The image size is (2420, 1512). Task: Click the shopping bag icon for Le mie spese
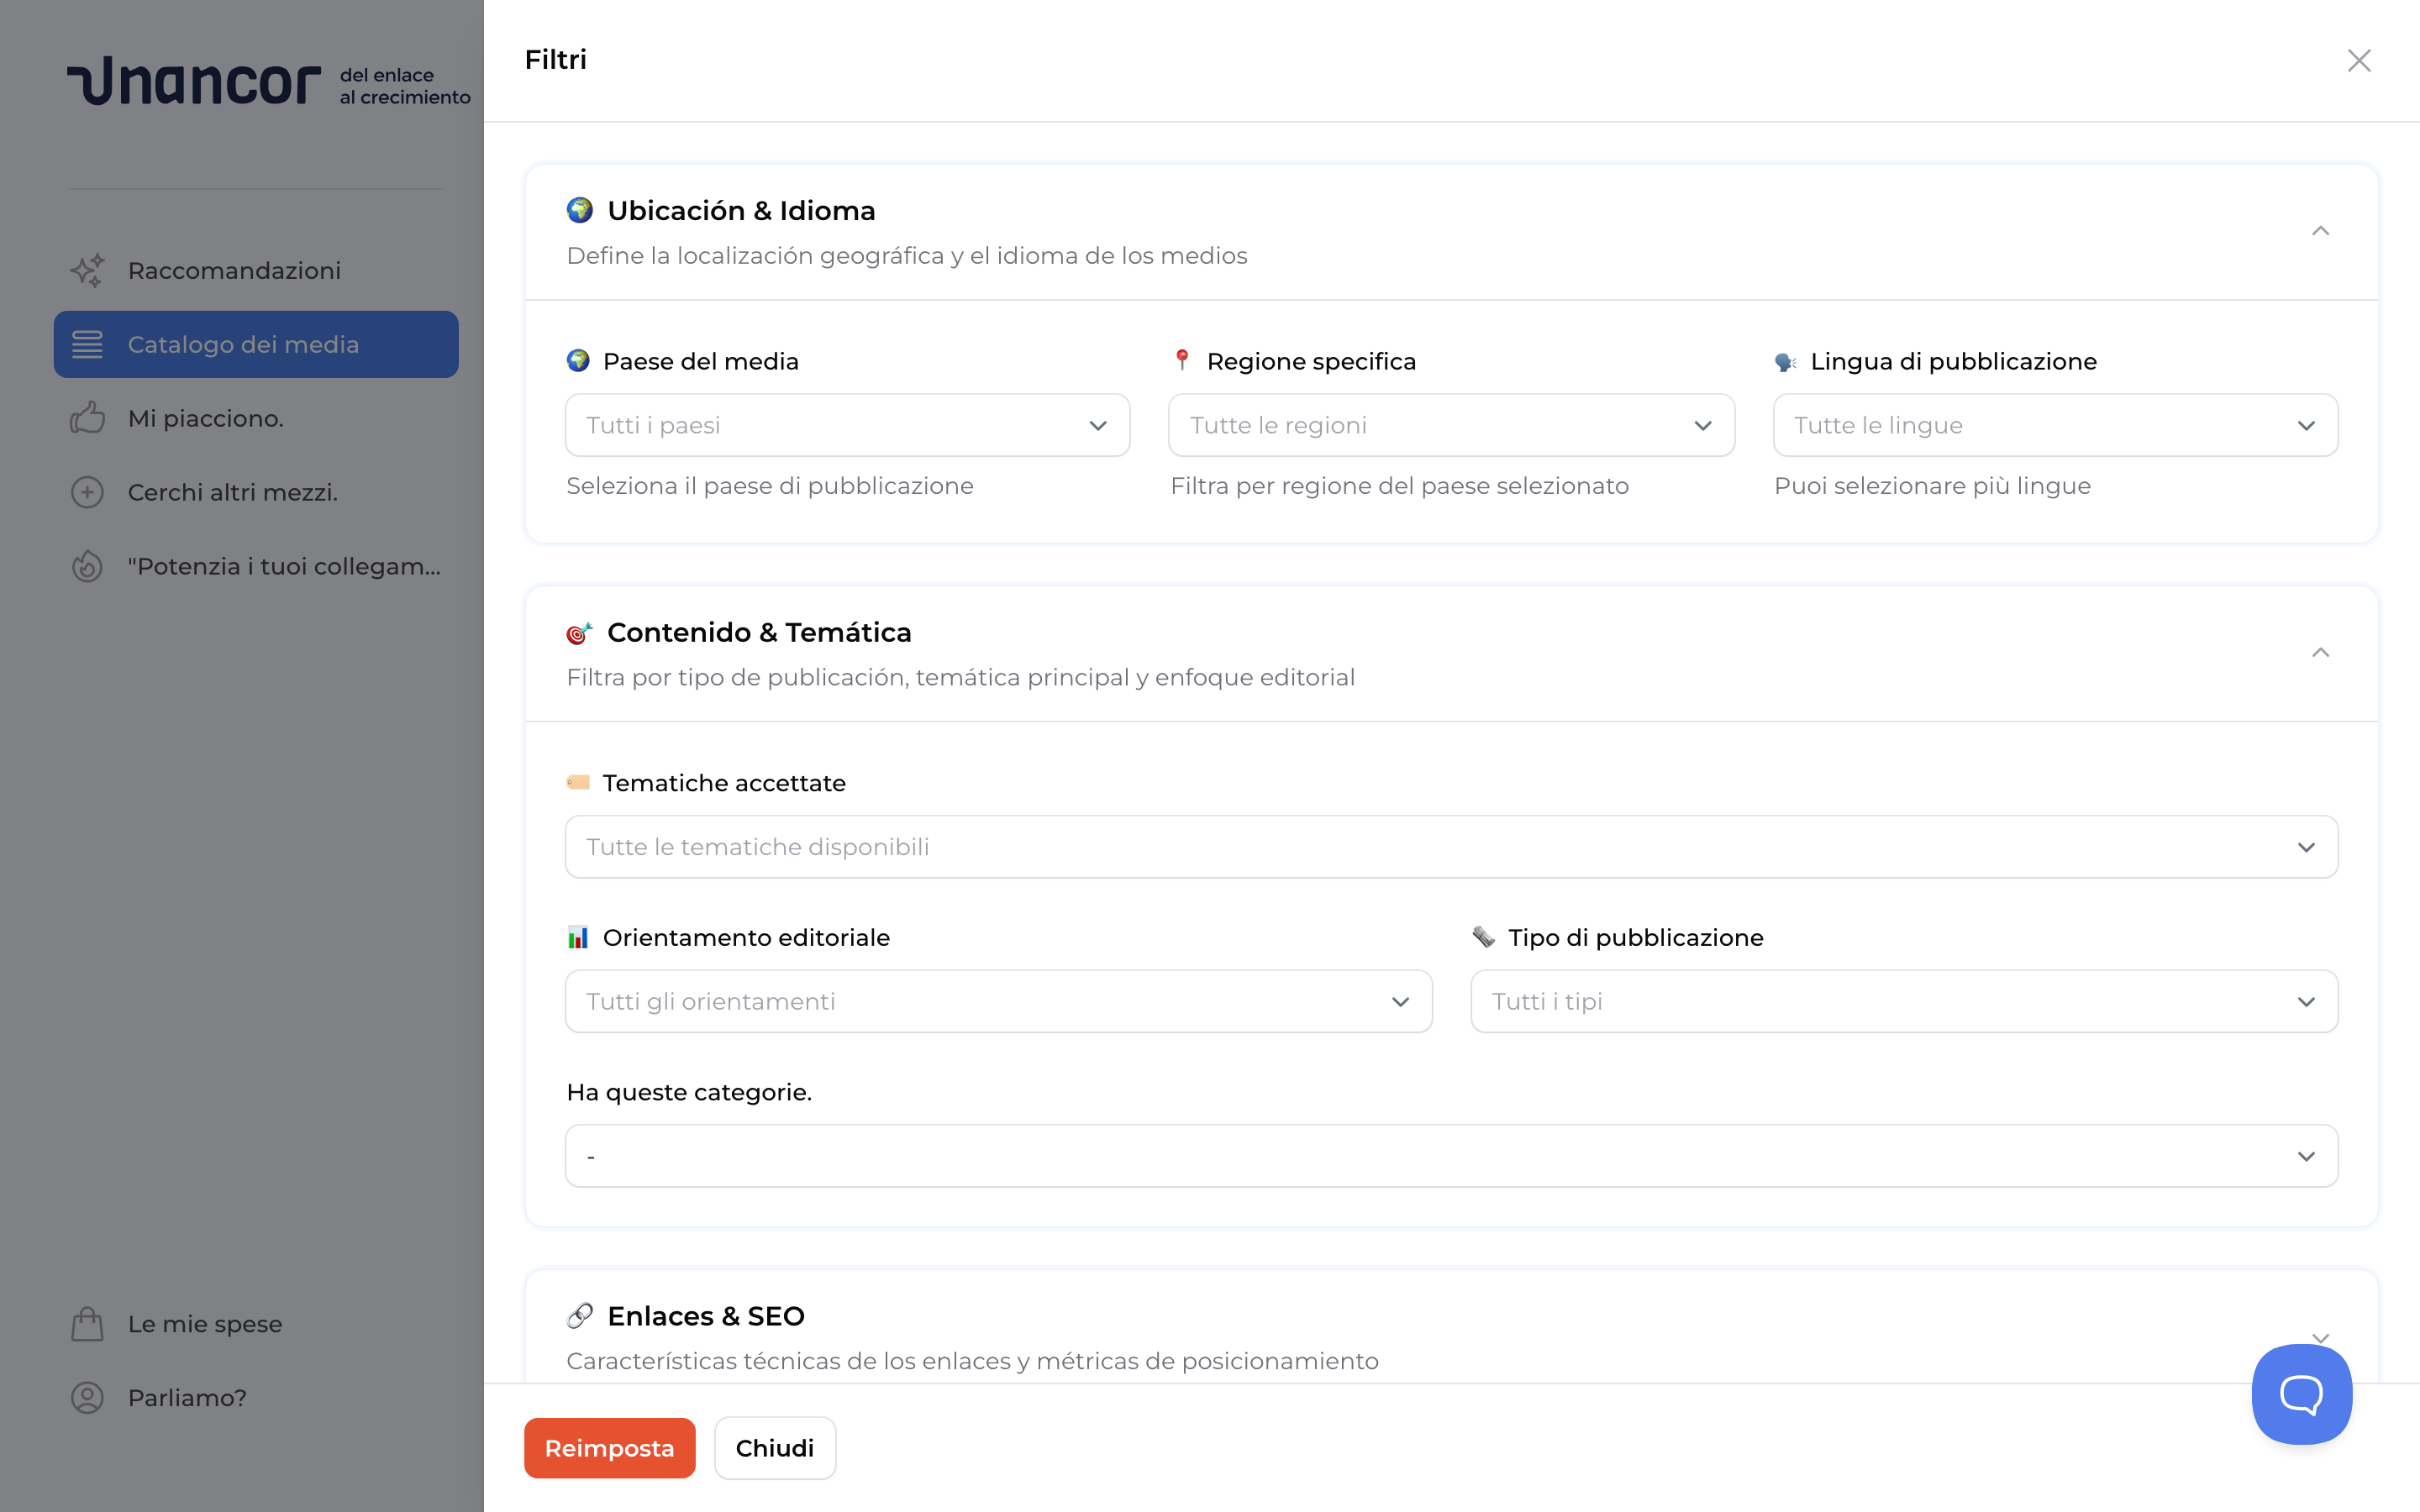click(x=87, y=1323)
